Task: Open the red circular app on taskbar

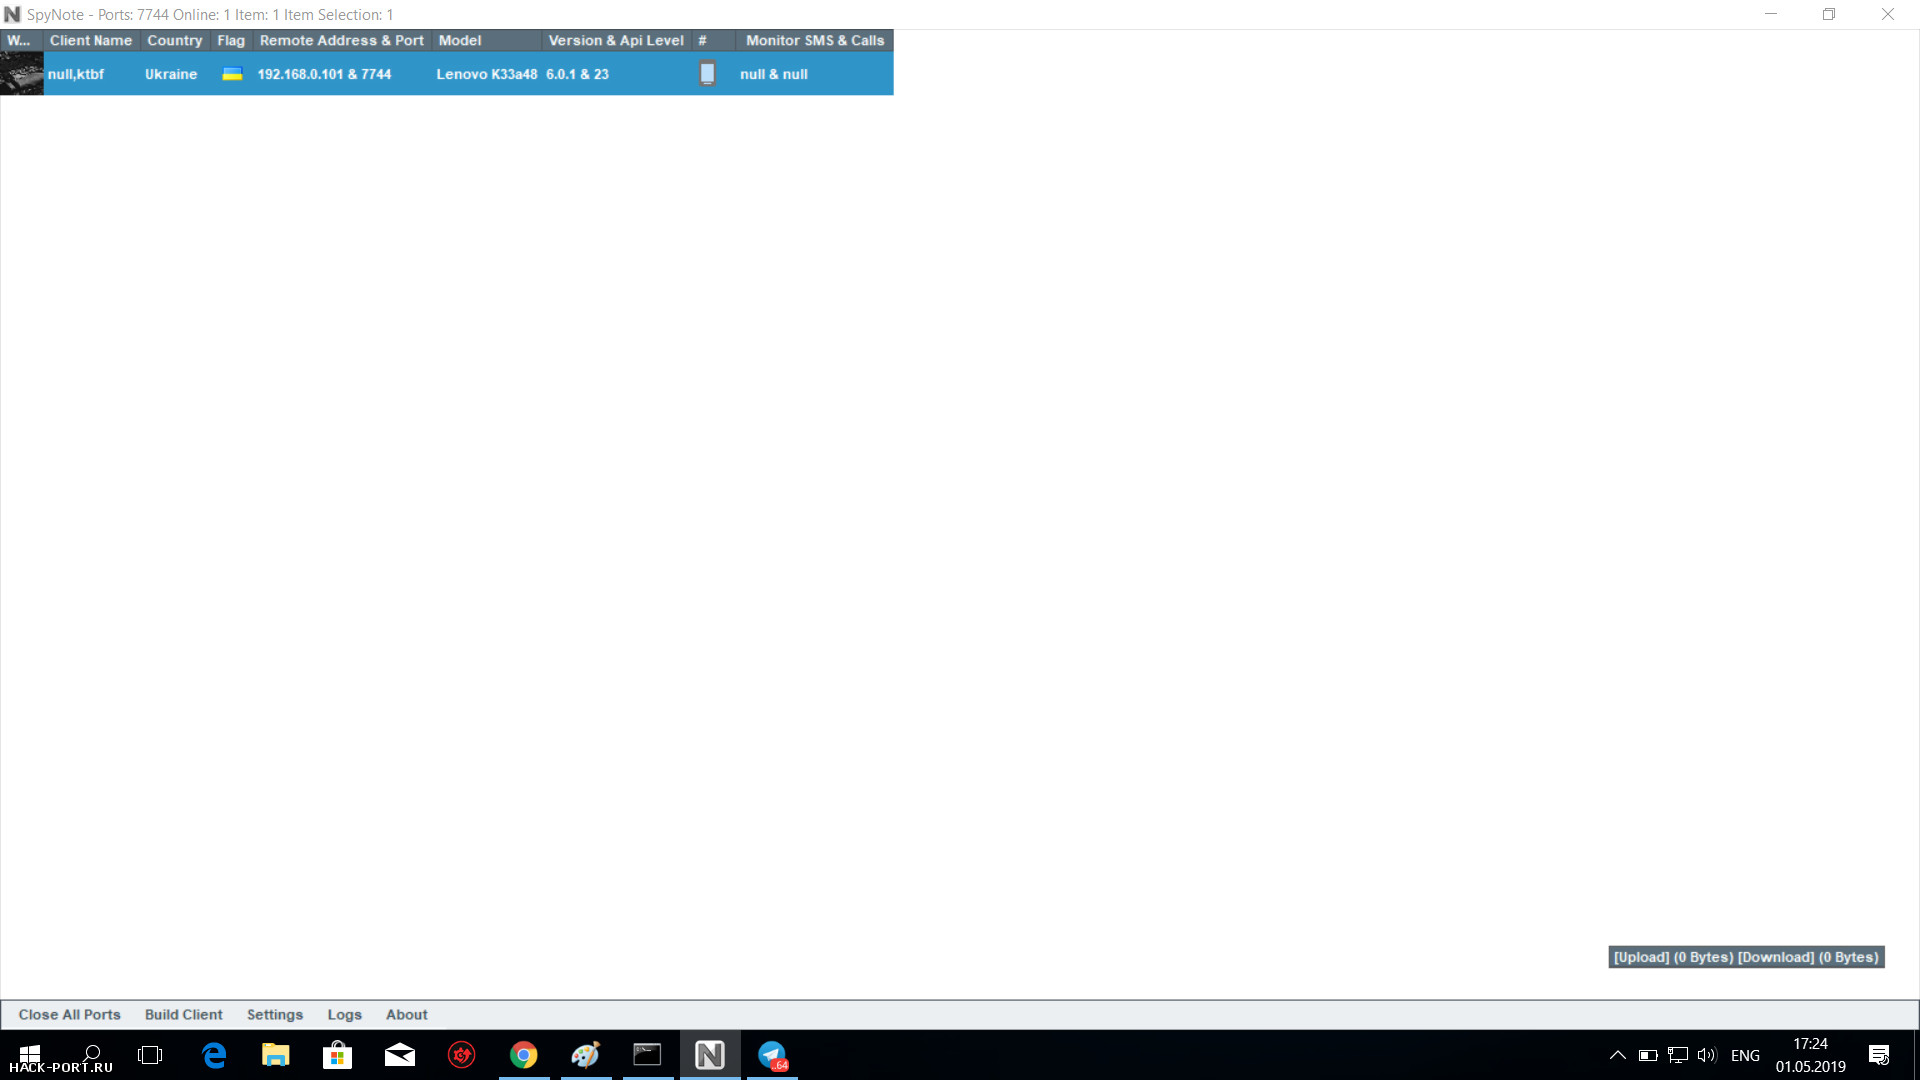Action: (x=462, y=1055)
